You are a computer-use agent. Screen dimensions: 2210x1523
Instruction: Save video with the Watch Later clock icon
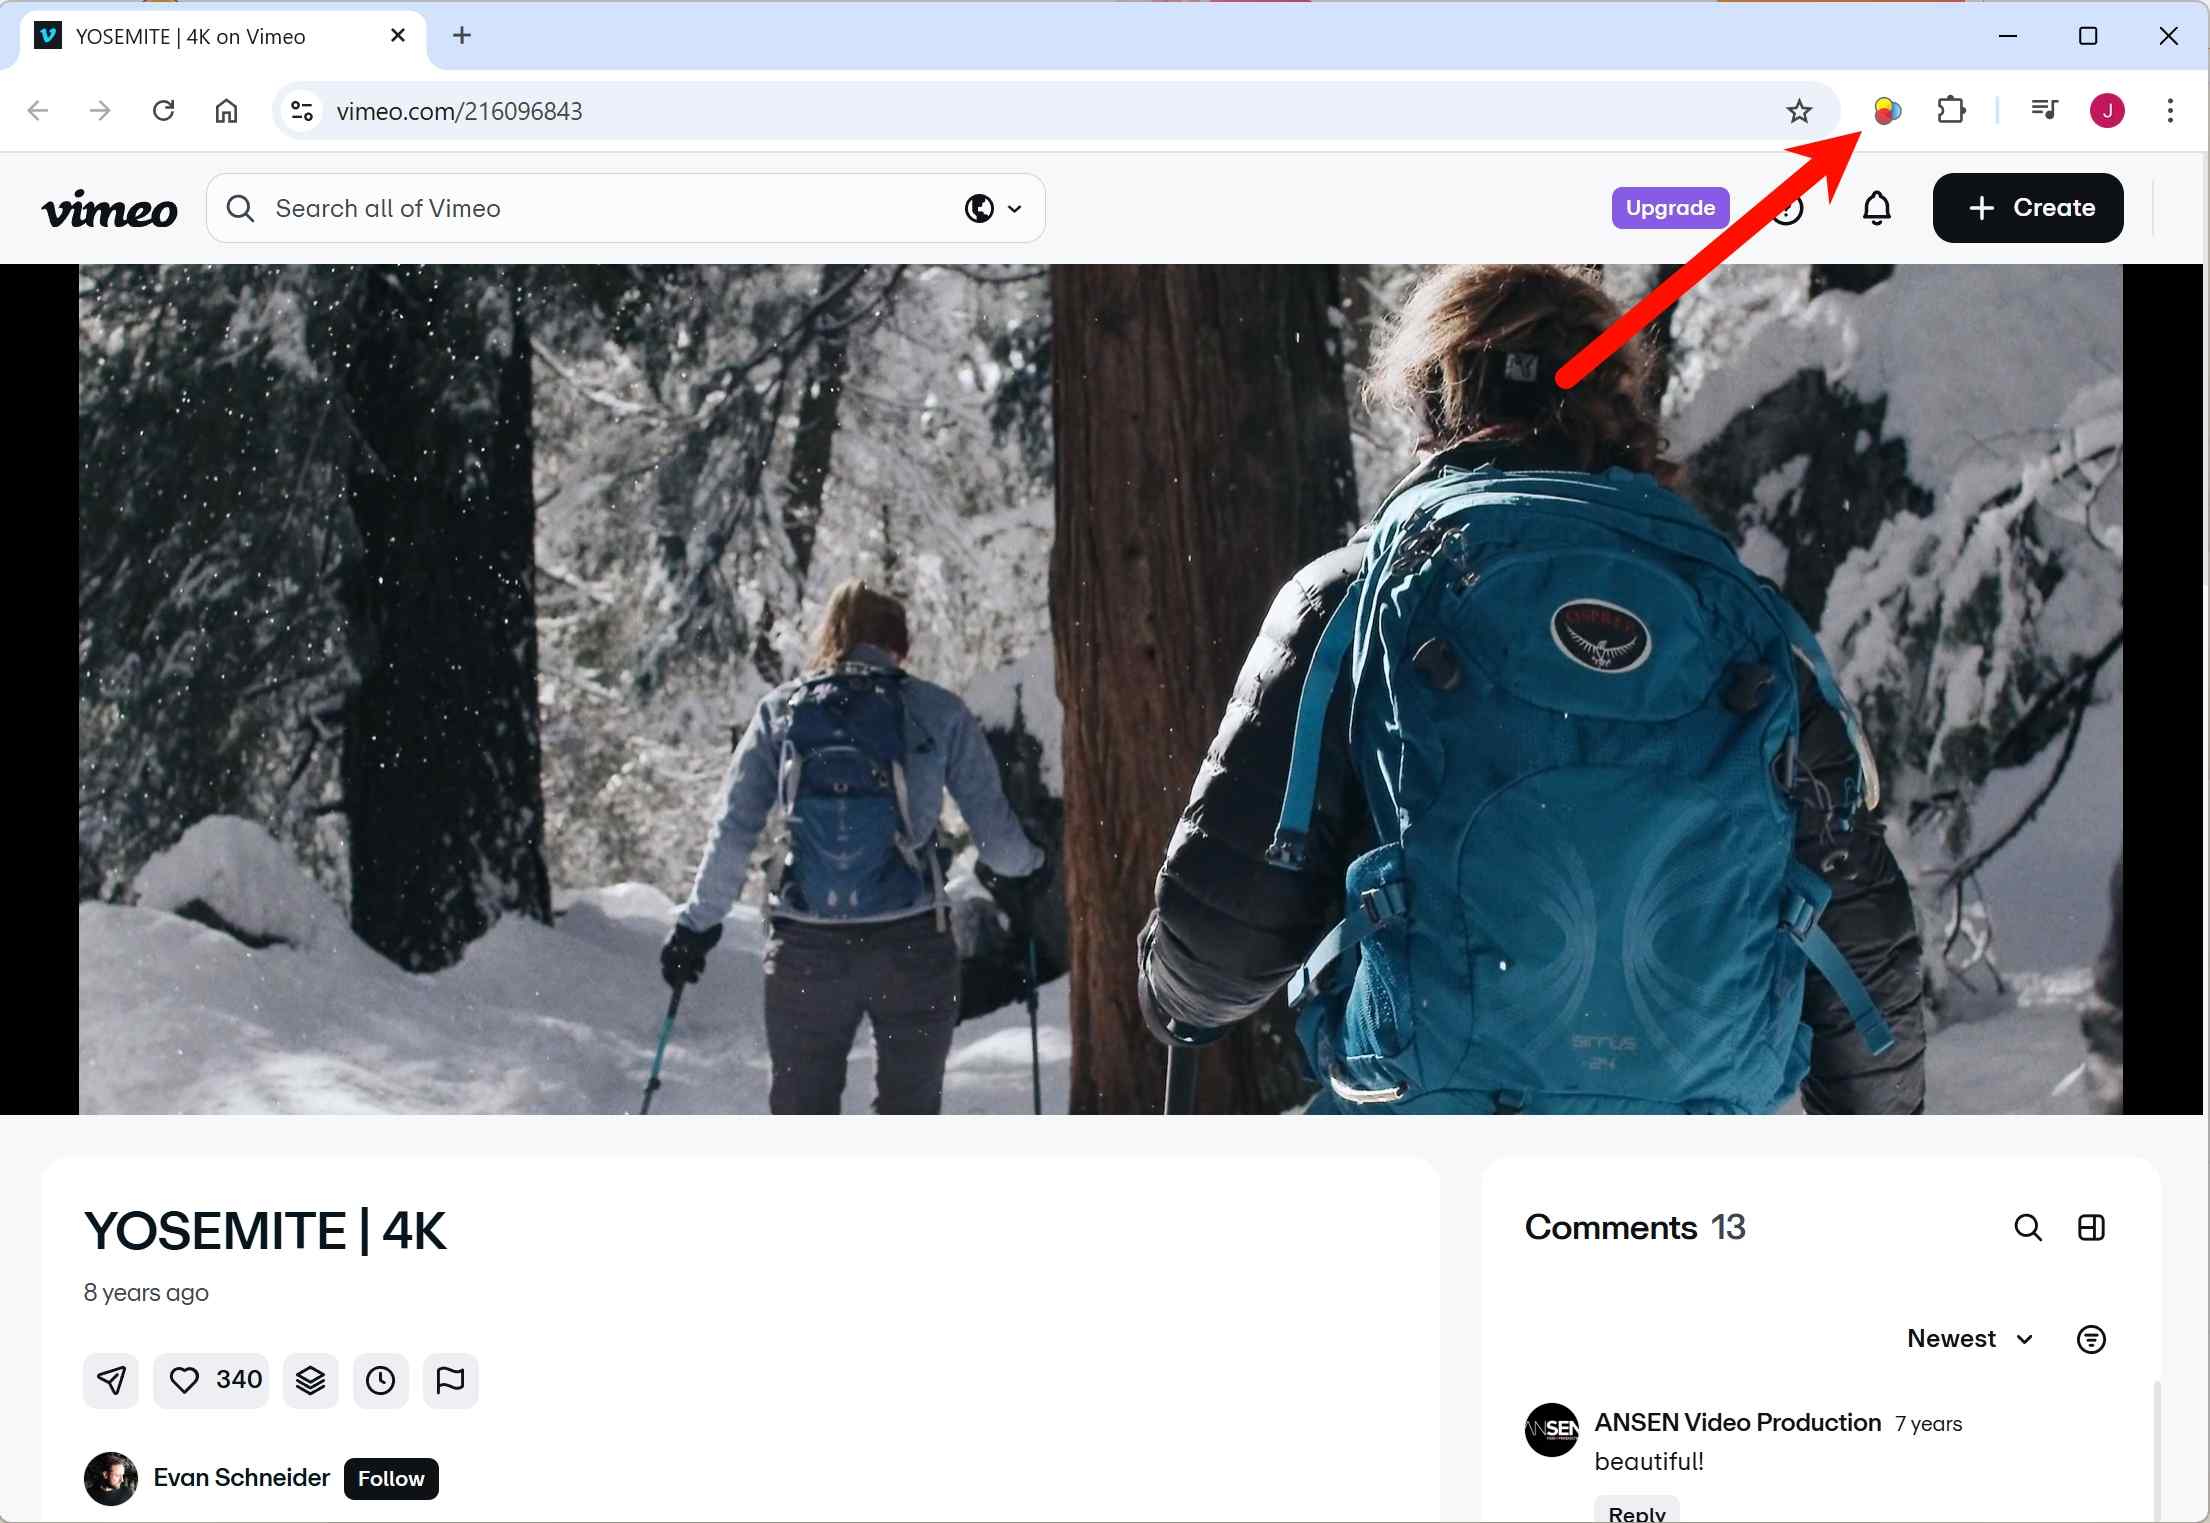coord(380,1380)
